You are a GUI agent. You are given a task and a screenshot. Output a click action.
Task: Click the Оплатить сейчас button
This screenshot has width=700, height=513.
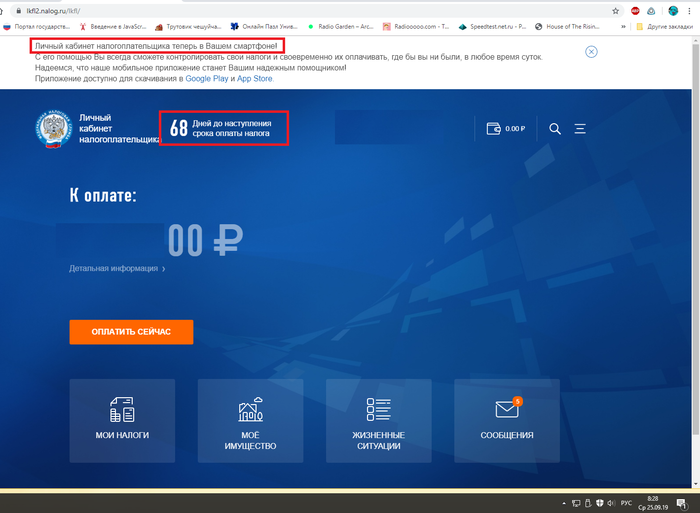[x=131, y=332]
